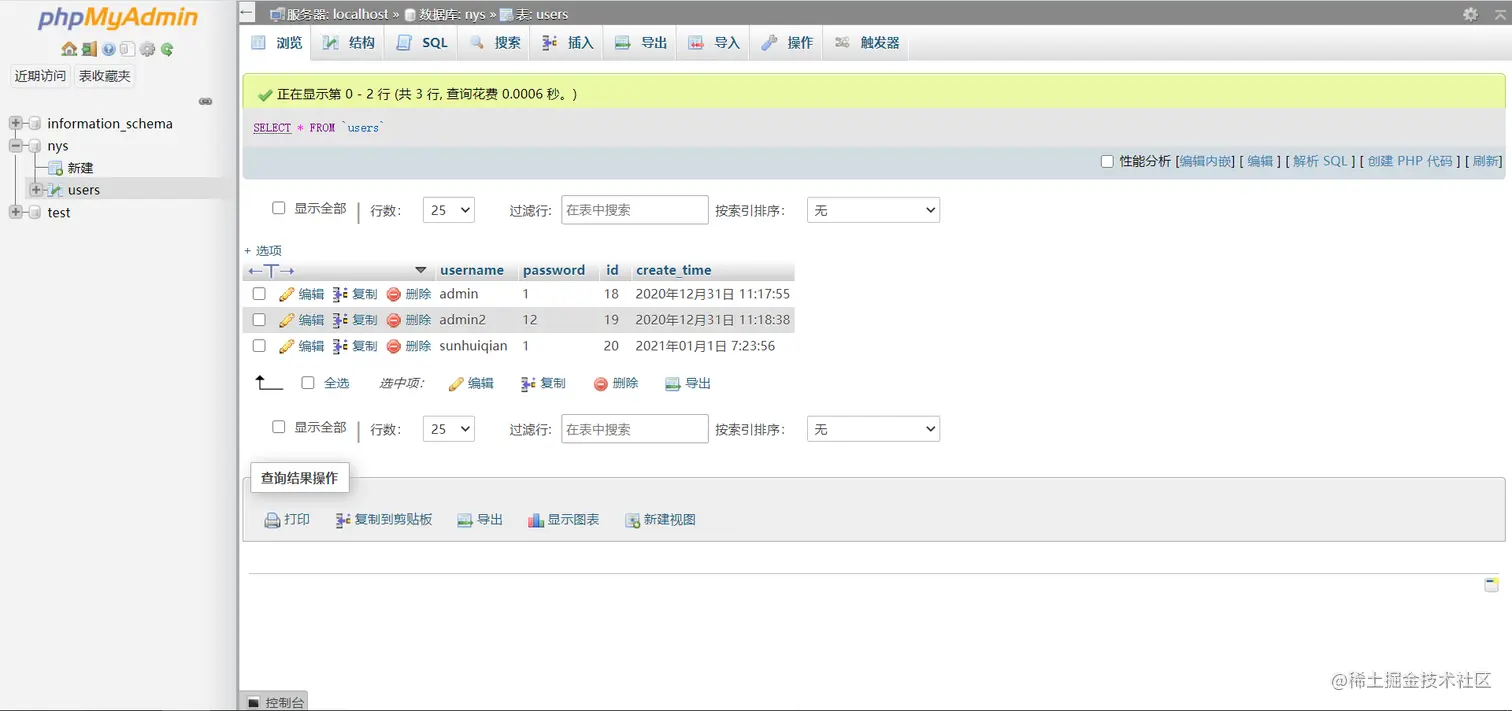Tick the 全选 check-all checkbox

coord(308,383)
